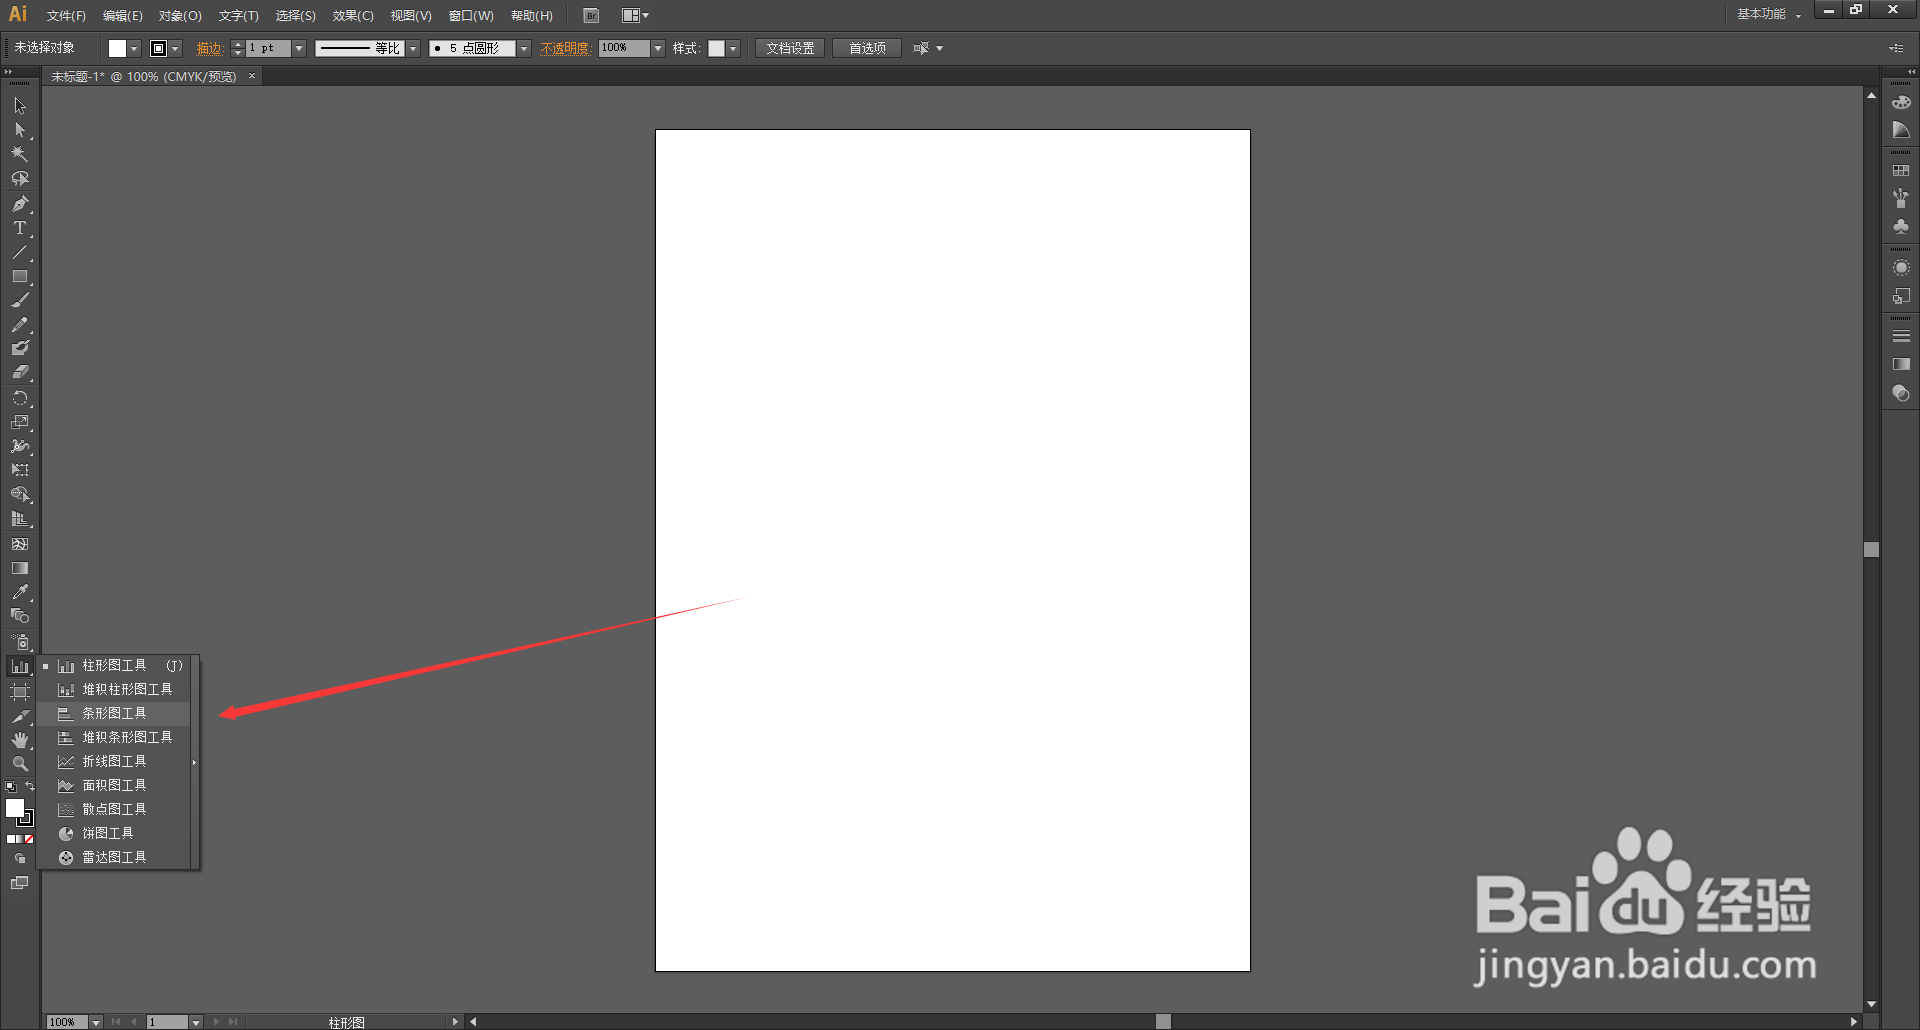This screenshot has height=1030, width=1920.
Task: Toggle the screen mode at toolbar bottom
Action: tap(20, 883)
